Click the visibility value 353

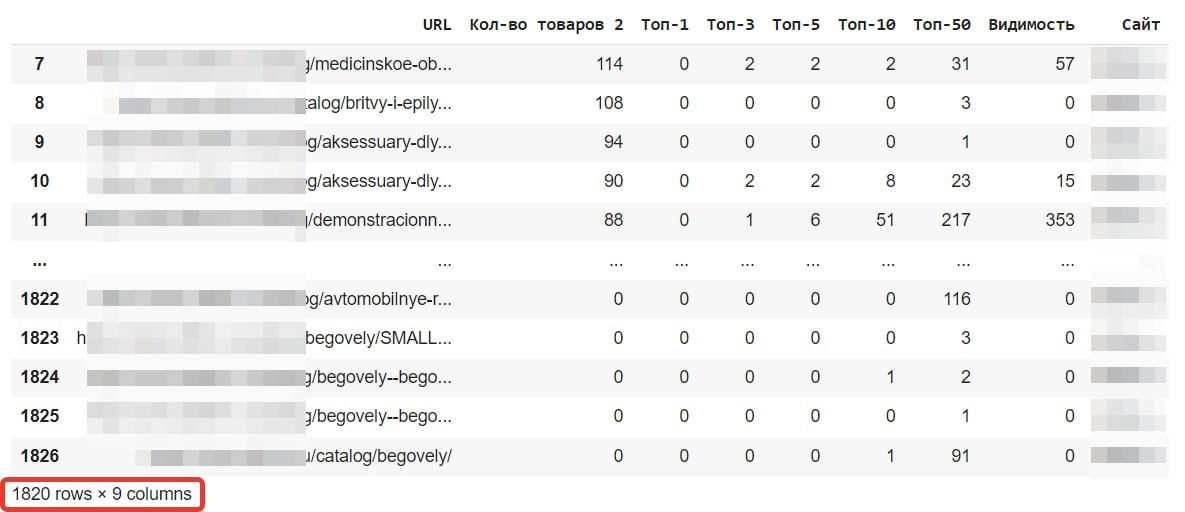point(1060,220)
